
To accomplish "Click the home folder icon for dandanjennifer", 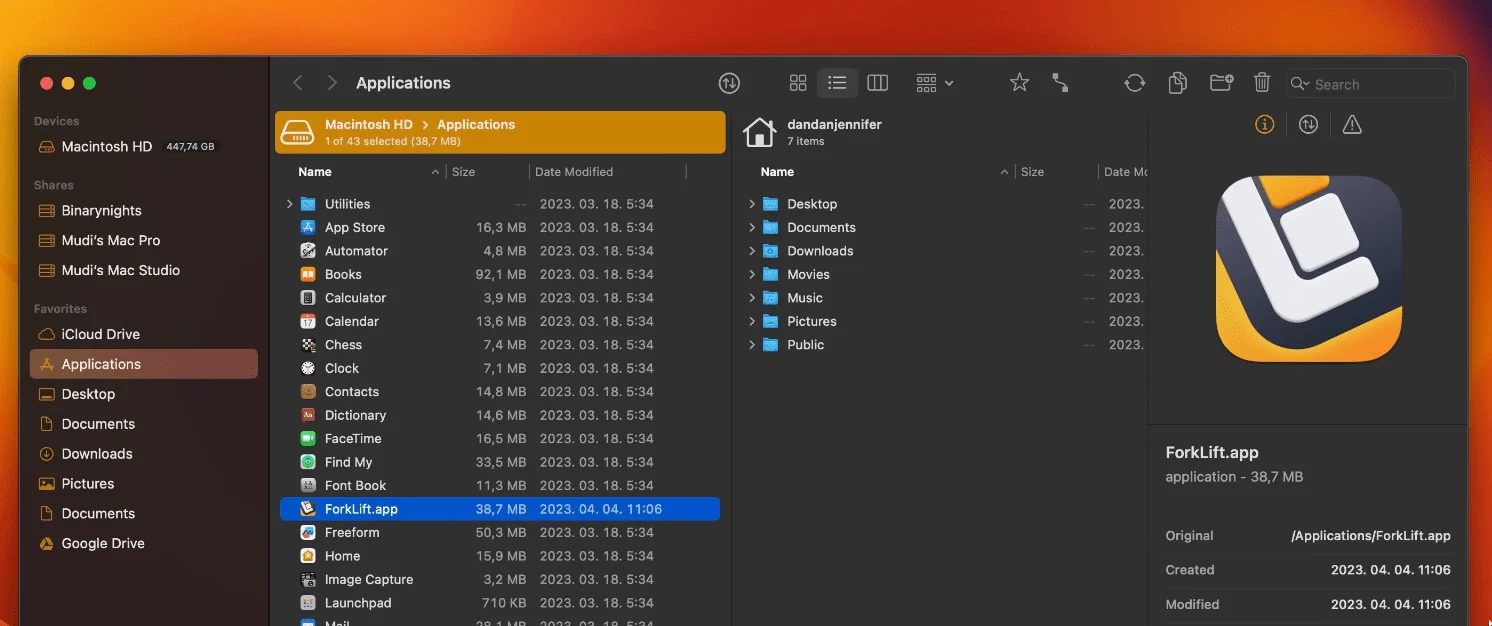I will (x=760, y=132).
